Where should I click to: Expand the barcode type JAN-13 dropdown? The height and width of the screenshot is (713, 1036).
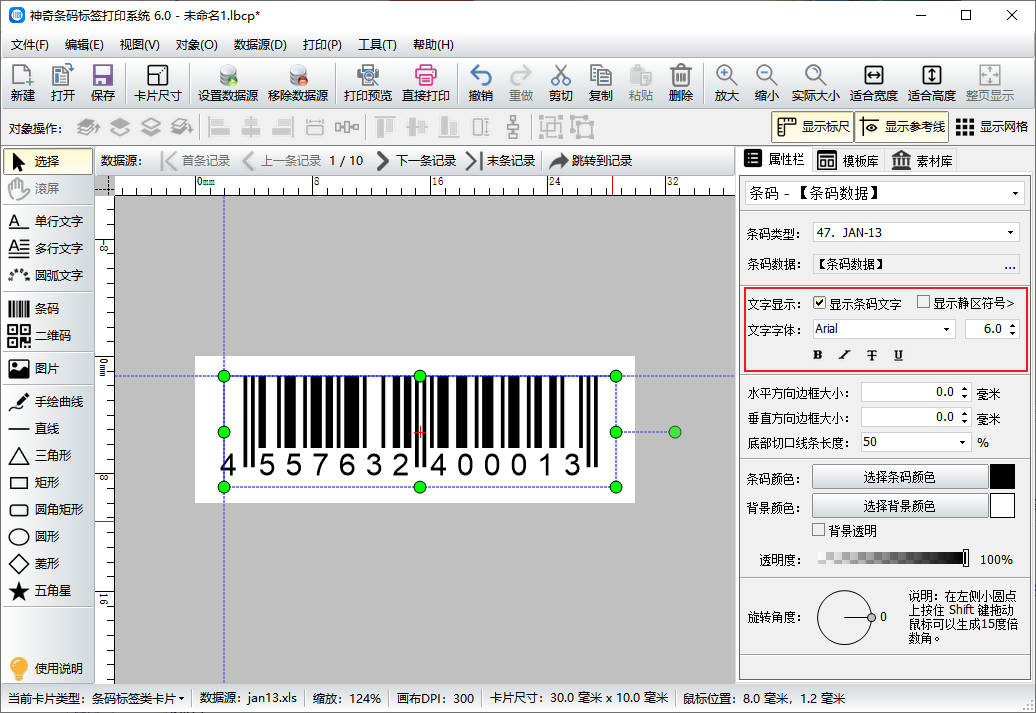tap(1010, 233)
